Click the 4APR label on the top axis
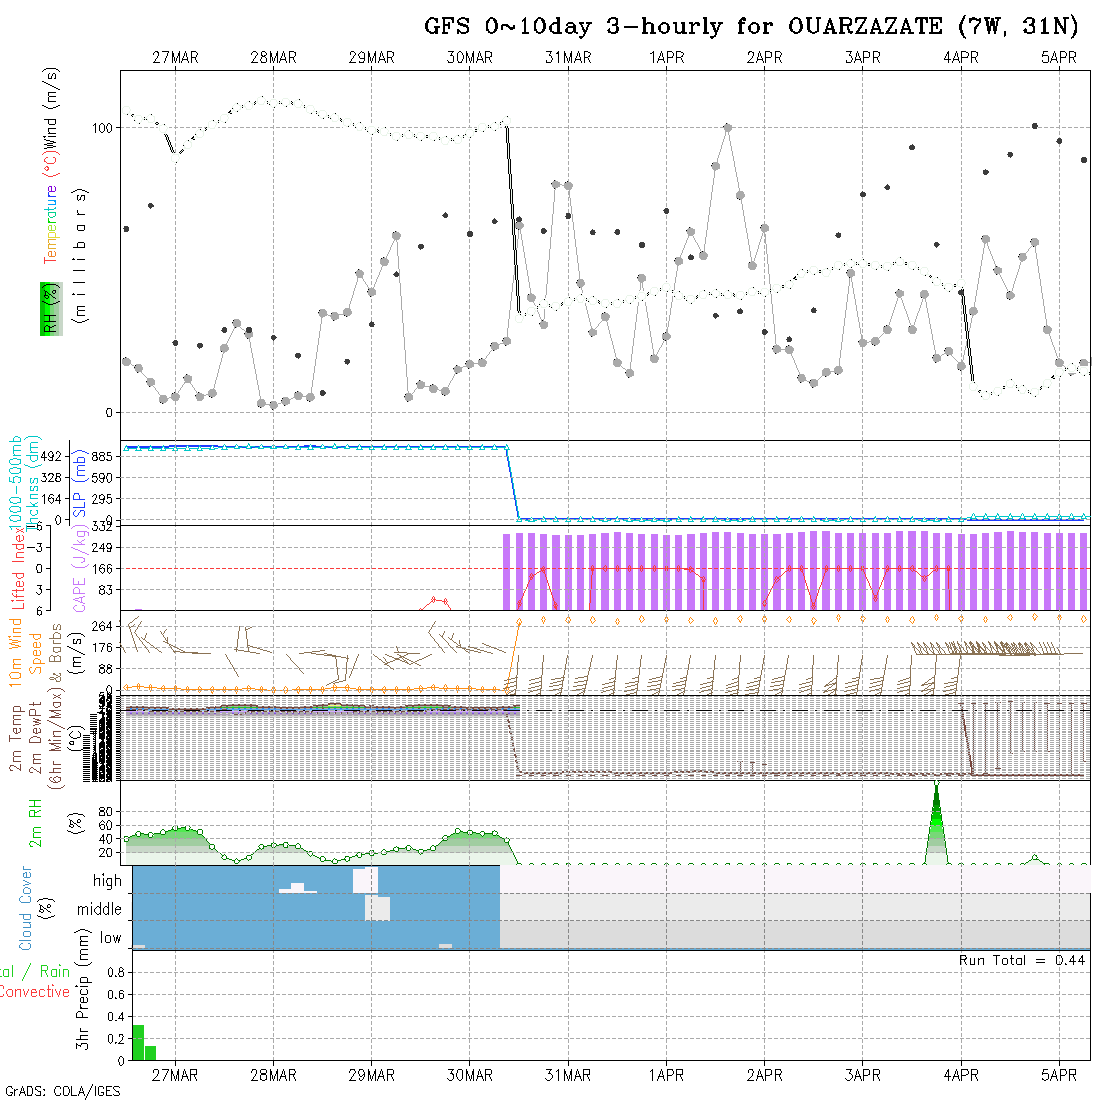Image resolution: width=1100 pixels, height=1100 pixels. click(x=961, y=58)
